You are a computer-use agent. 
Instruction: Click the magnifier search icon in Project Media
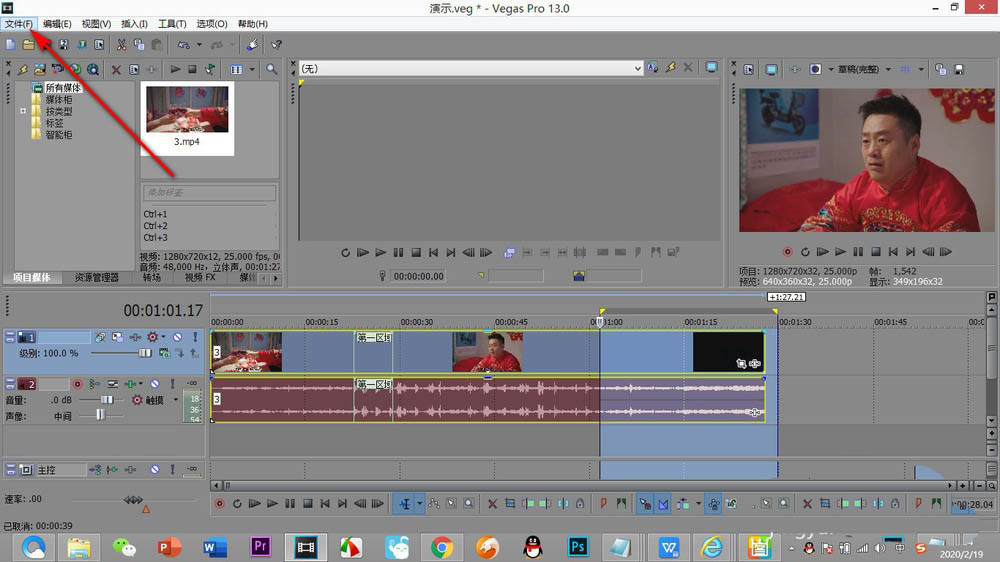272,69
